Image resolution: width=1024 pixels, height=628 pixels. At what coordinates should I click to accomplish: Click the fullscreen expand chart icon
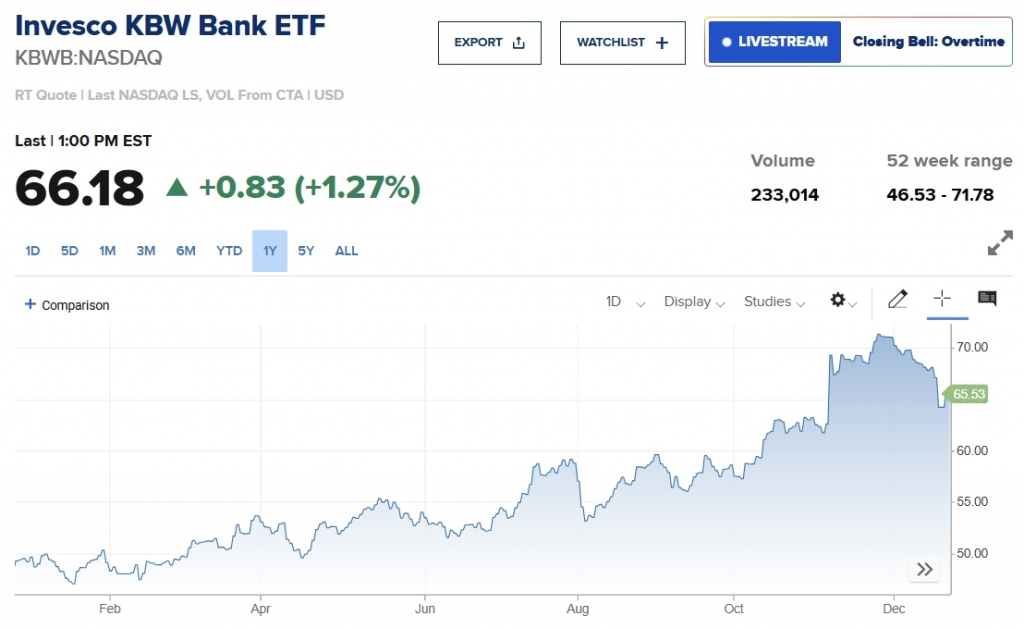tap(999, 243)
